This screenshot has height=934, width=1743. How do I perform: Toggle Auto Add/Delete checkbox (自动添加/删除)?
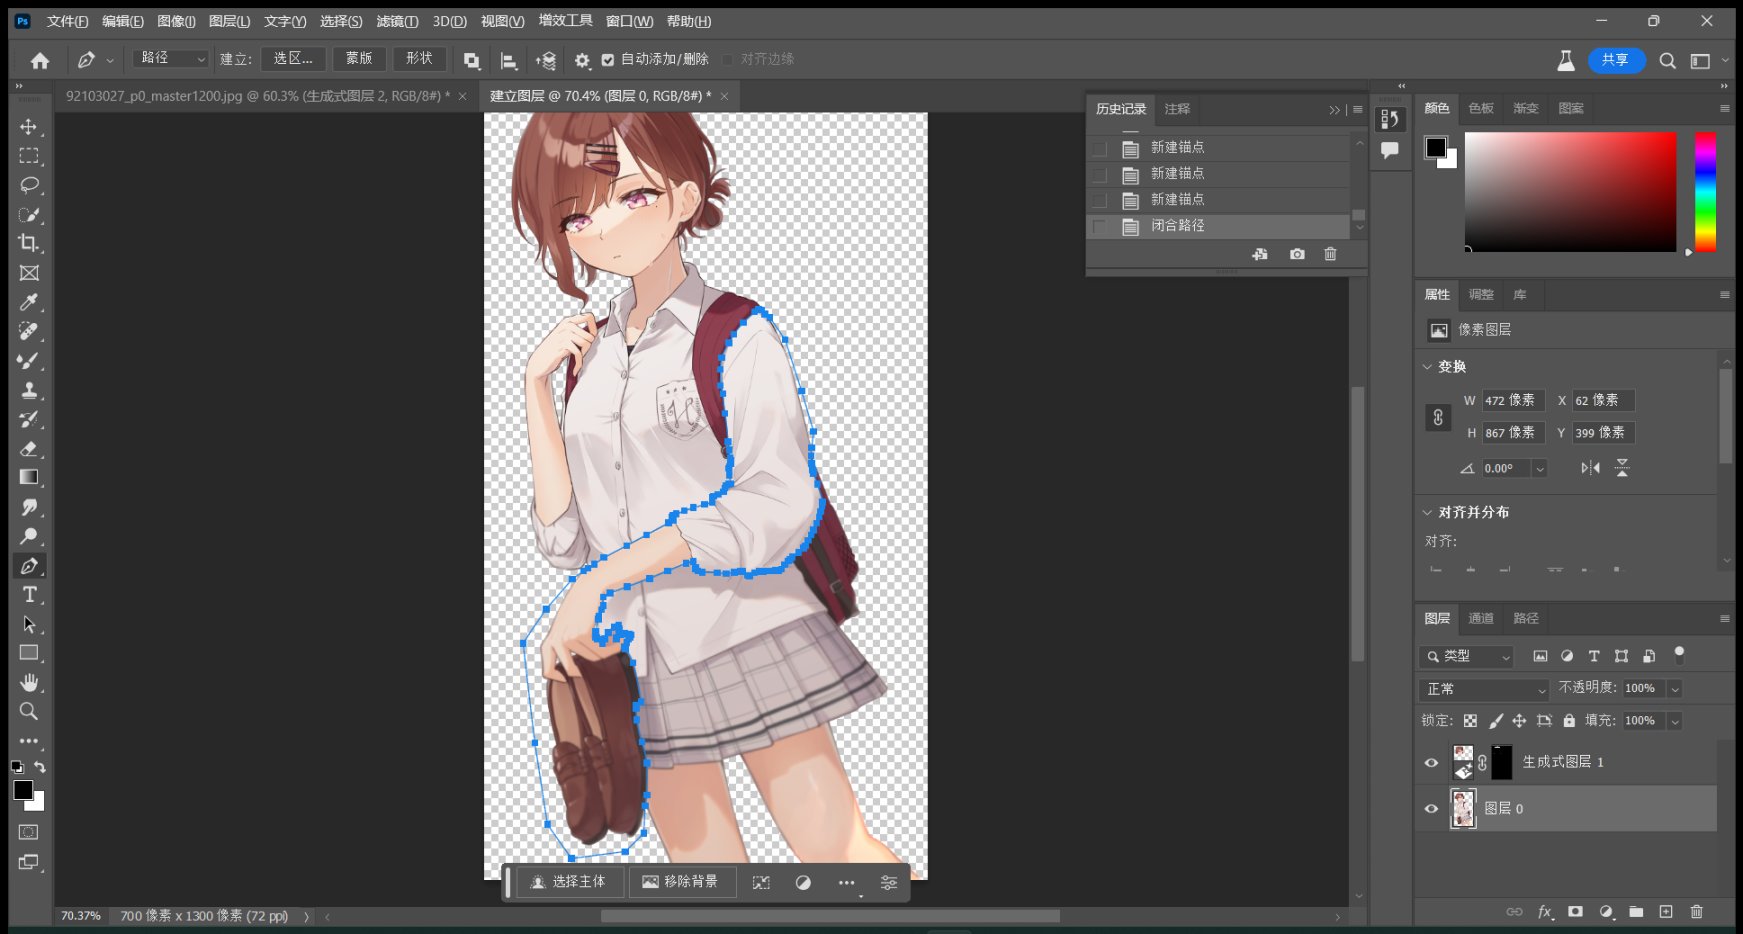[608, 60]
